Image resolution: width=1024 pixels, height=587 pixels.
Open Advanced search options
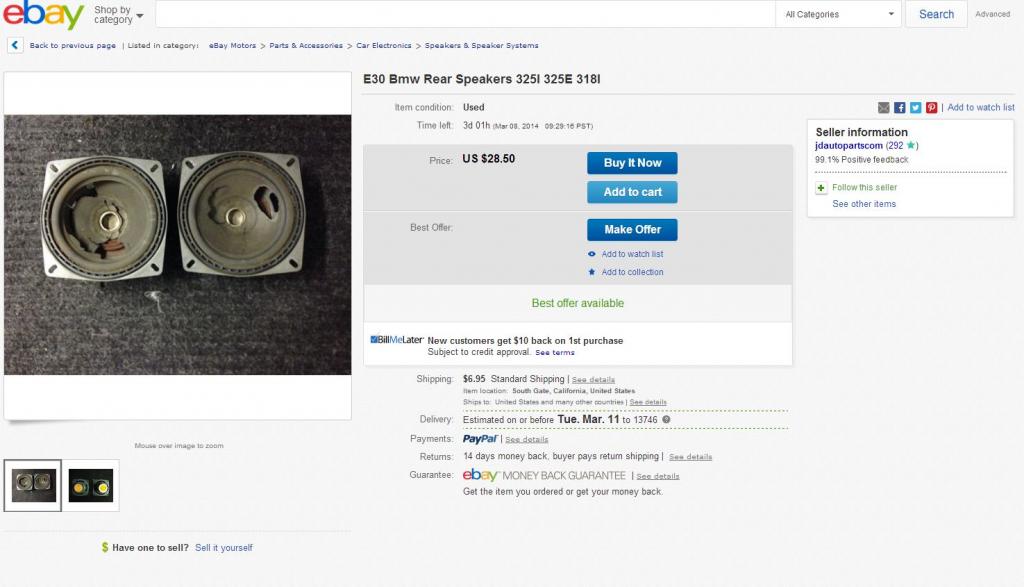992,15
